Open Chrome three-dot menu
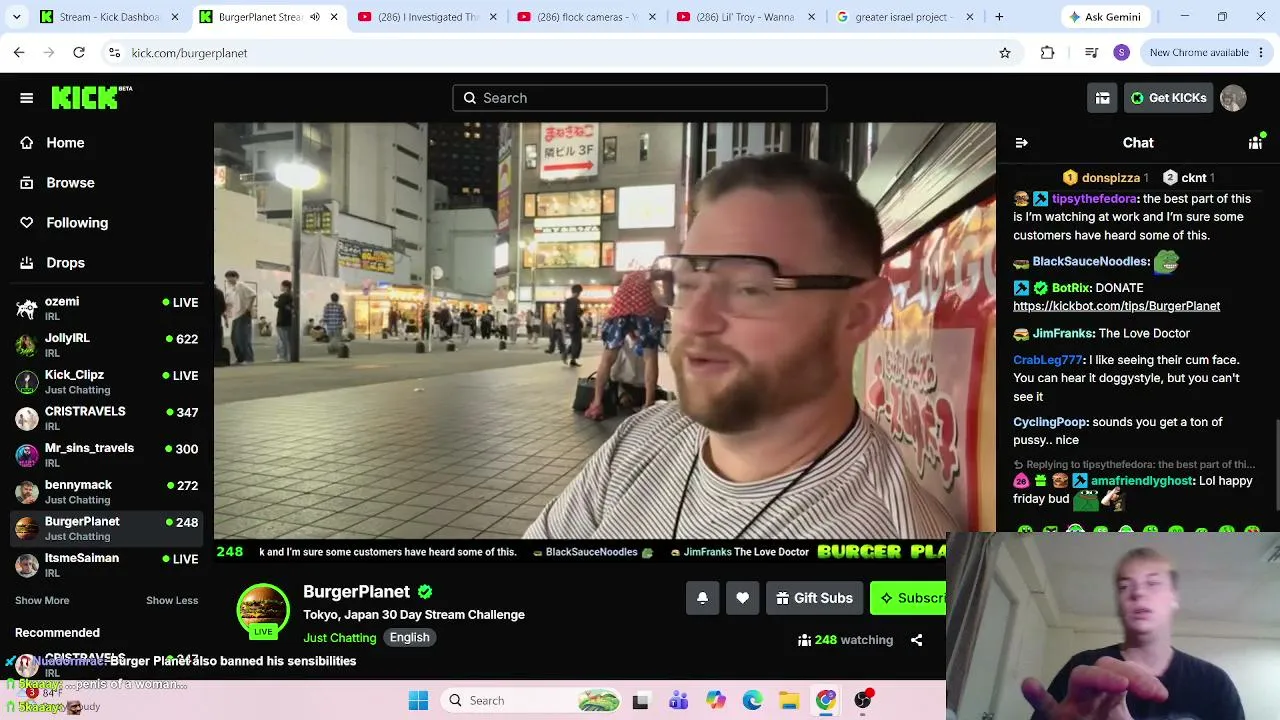Viewport: 1280px width, 720px height. [1261, 53]
